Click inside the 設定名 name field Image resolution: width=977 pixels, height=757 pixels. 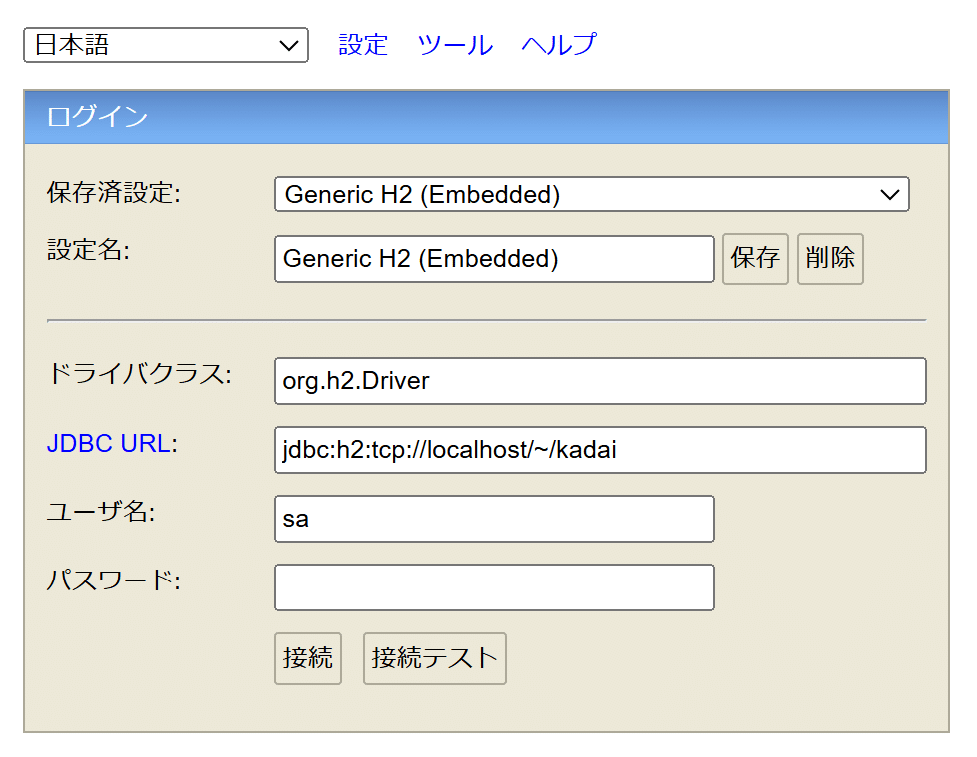[x=493, y=259]
